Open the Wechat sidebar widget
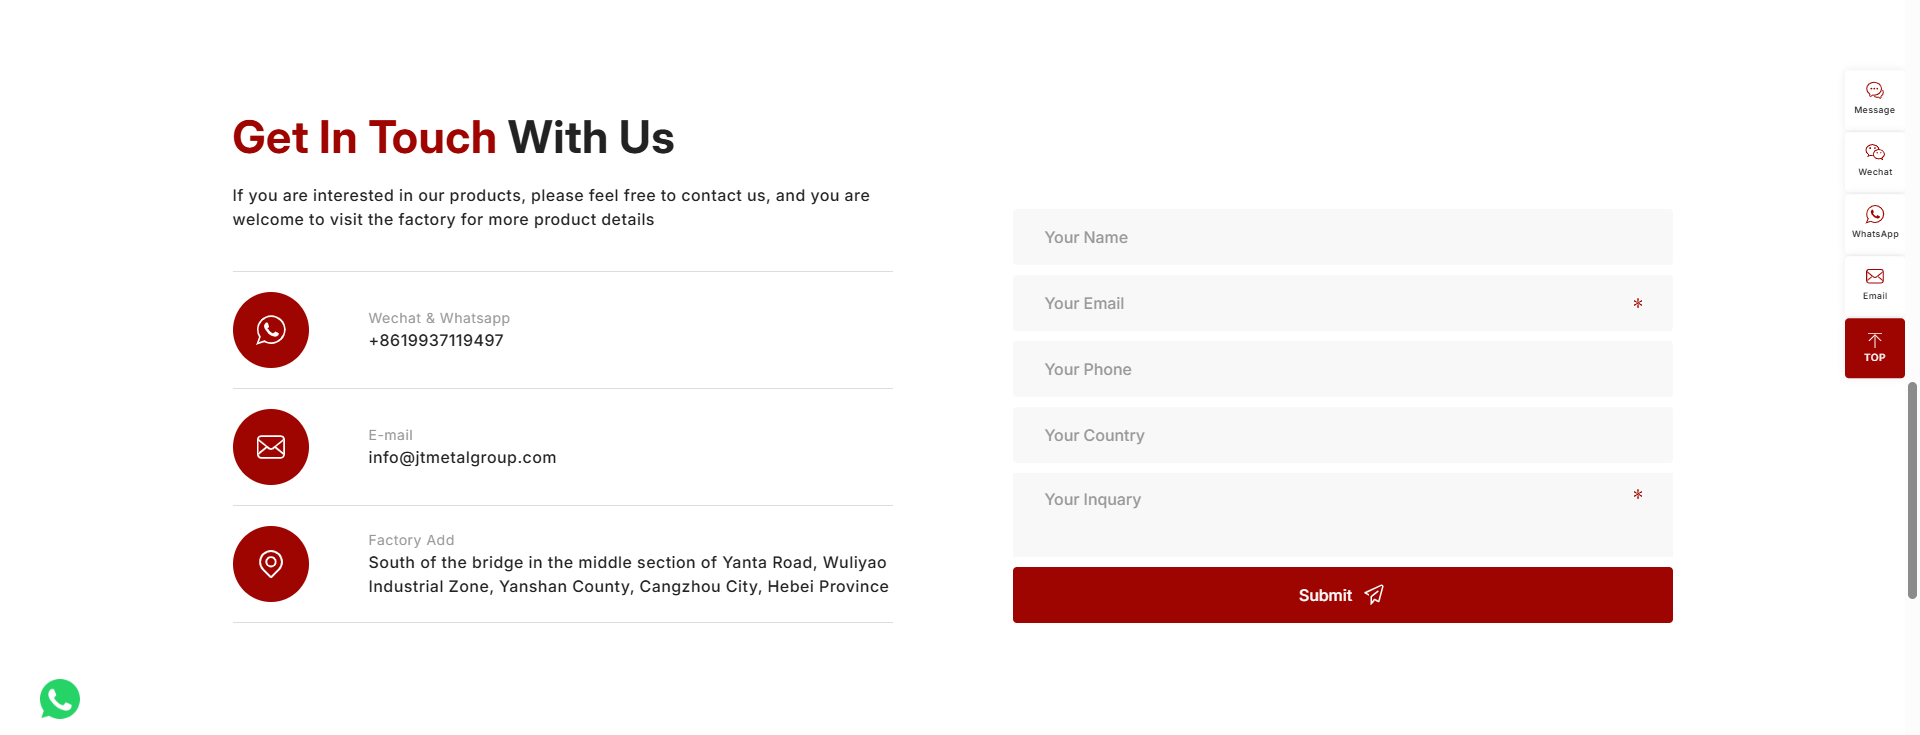Screen dimensions: 1920x735 click(x=1874, y=160)
